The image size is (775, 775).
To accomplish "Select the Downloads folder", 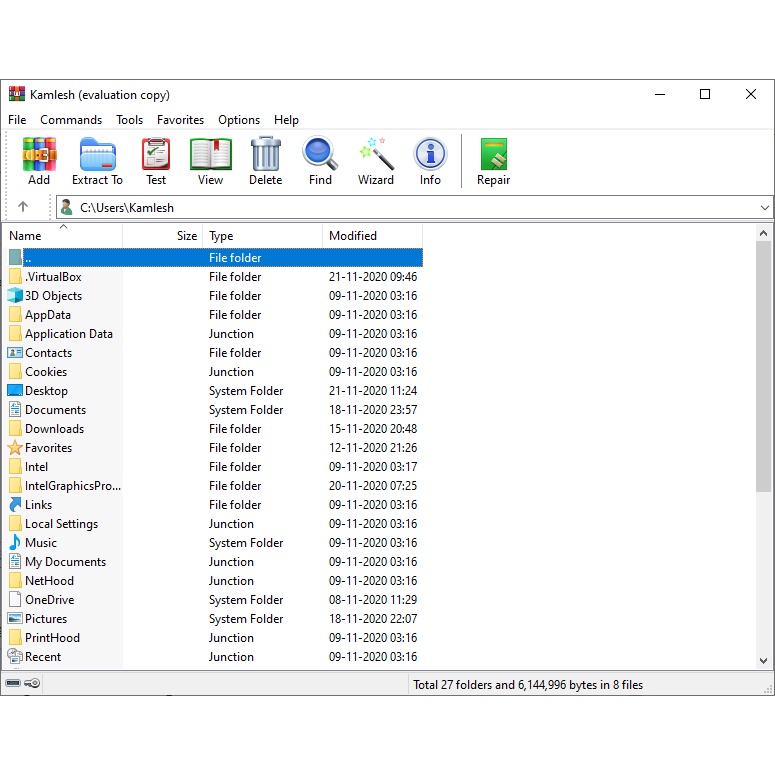I will tap(54, 429).
